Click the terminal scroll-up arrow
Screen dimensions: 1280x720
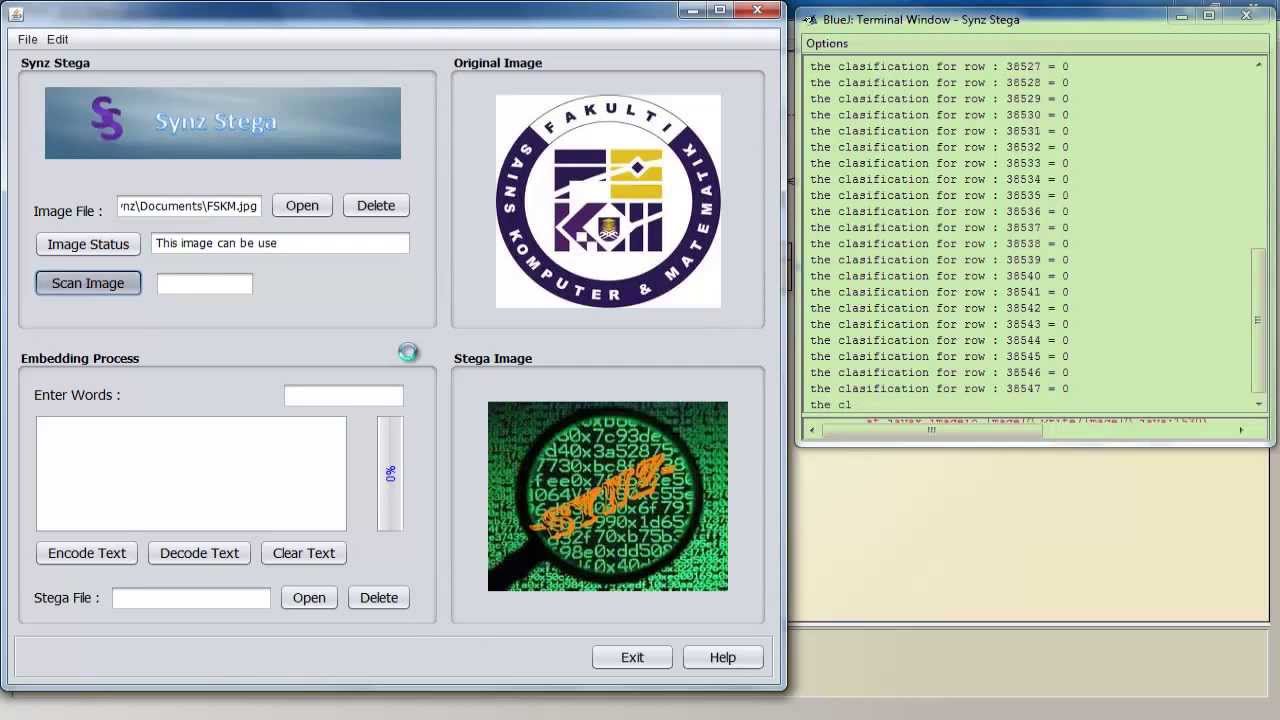(x=1258, y=66)
